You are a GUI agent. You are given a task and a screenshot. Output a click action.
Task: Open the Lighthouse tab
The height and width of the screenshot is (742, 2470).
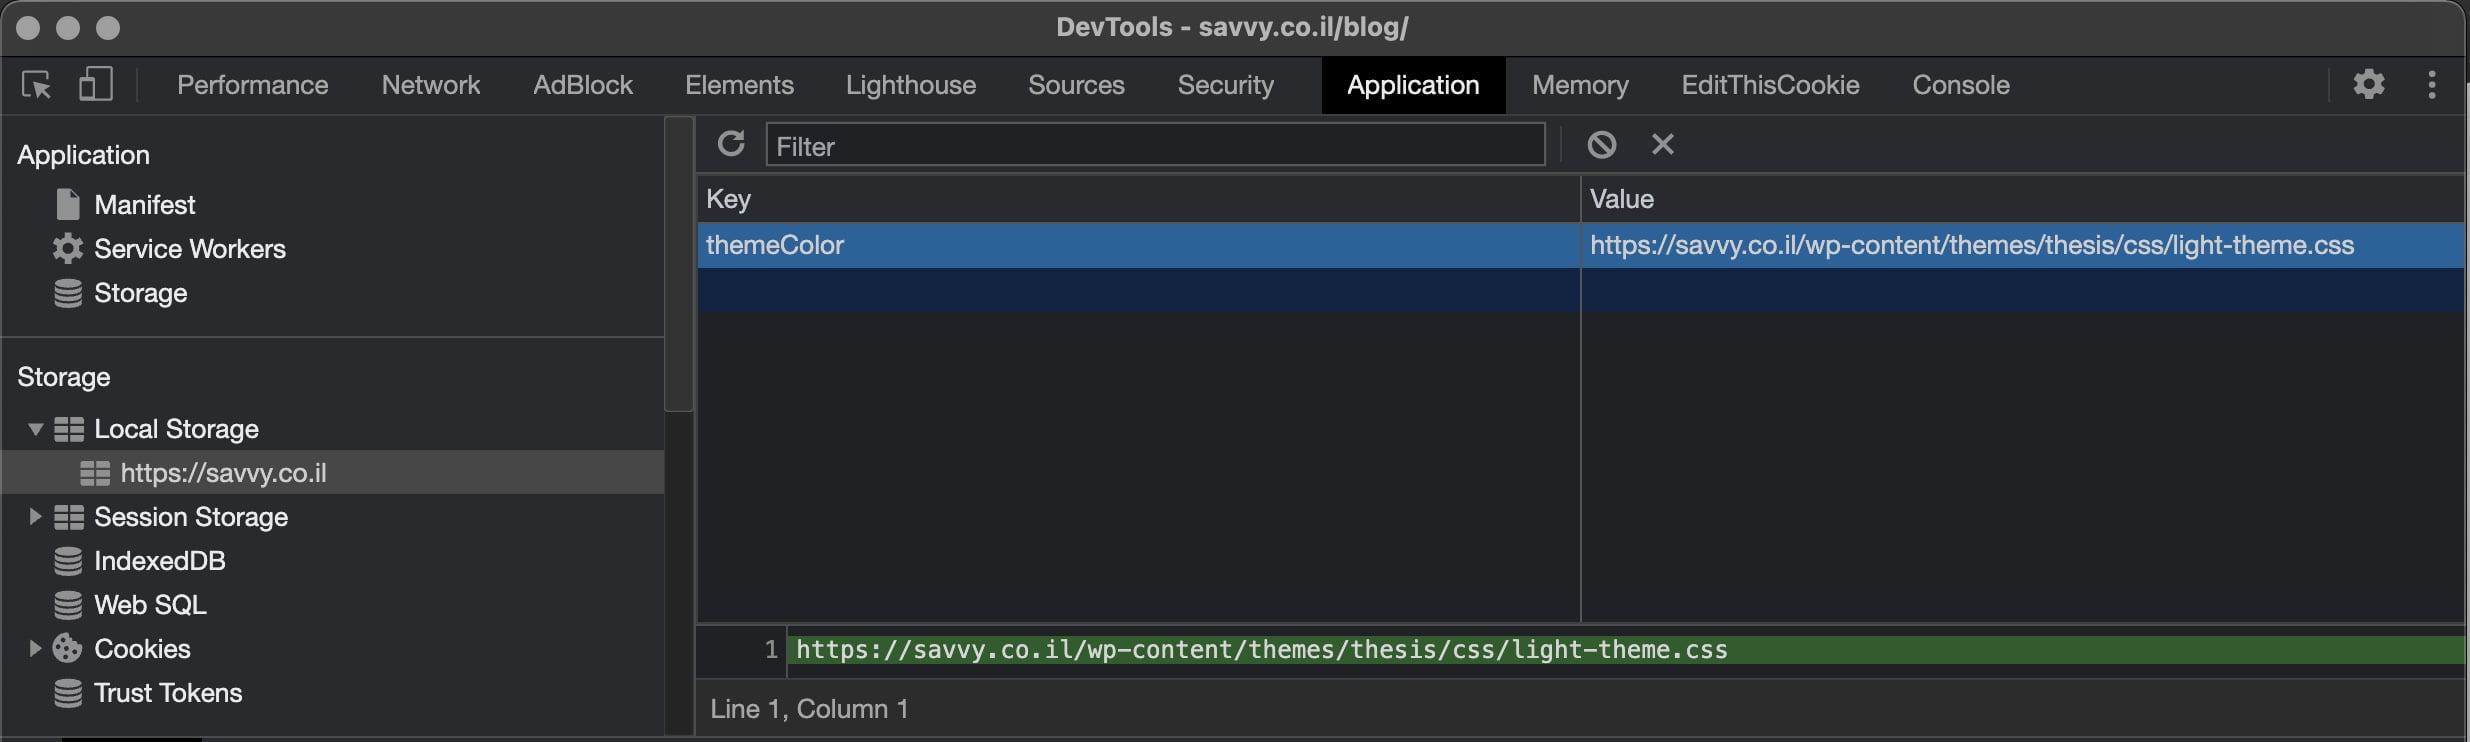911,85
